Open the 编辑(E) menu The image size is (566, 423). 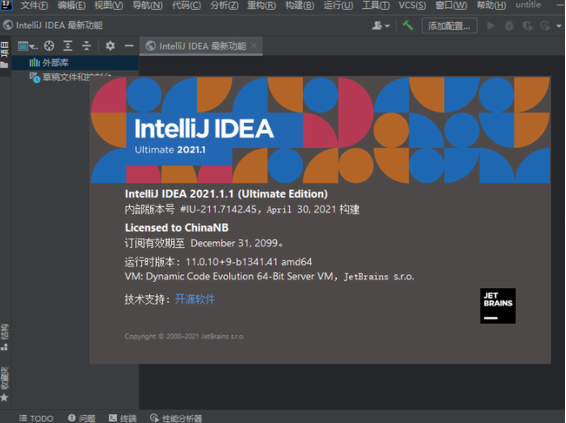(x=71, y=5)
